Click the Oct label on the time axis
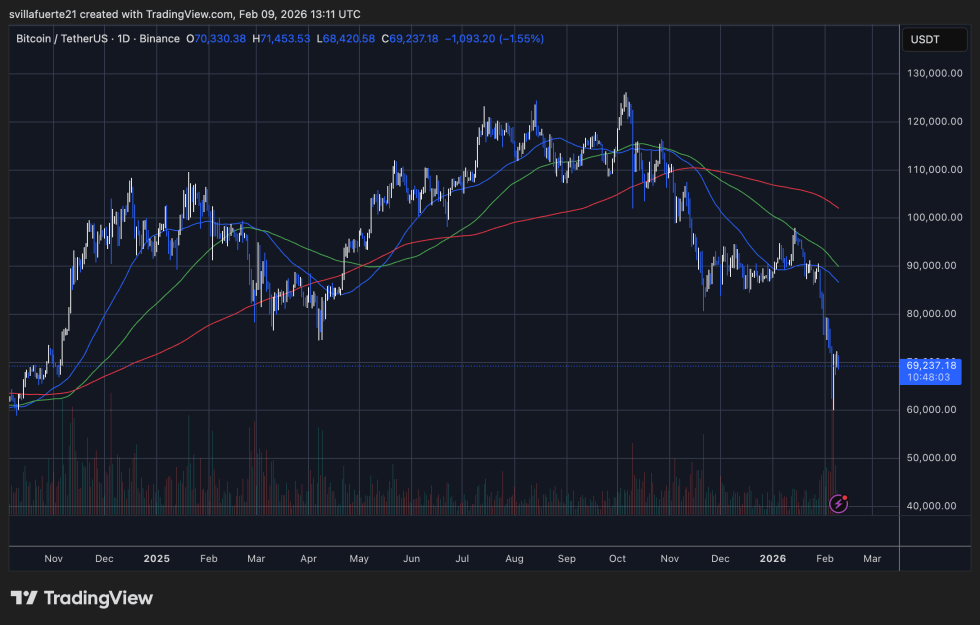 tap(617, 559)
